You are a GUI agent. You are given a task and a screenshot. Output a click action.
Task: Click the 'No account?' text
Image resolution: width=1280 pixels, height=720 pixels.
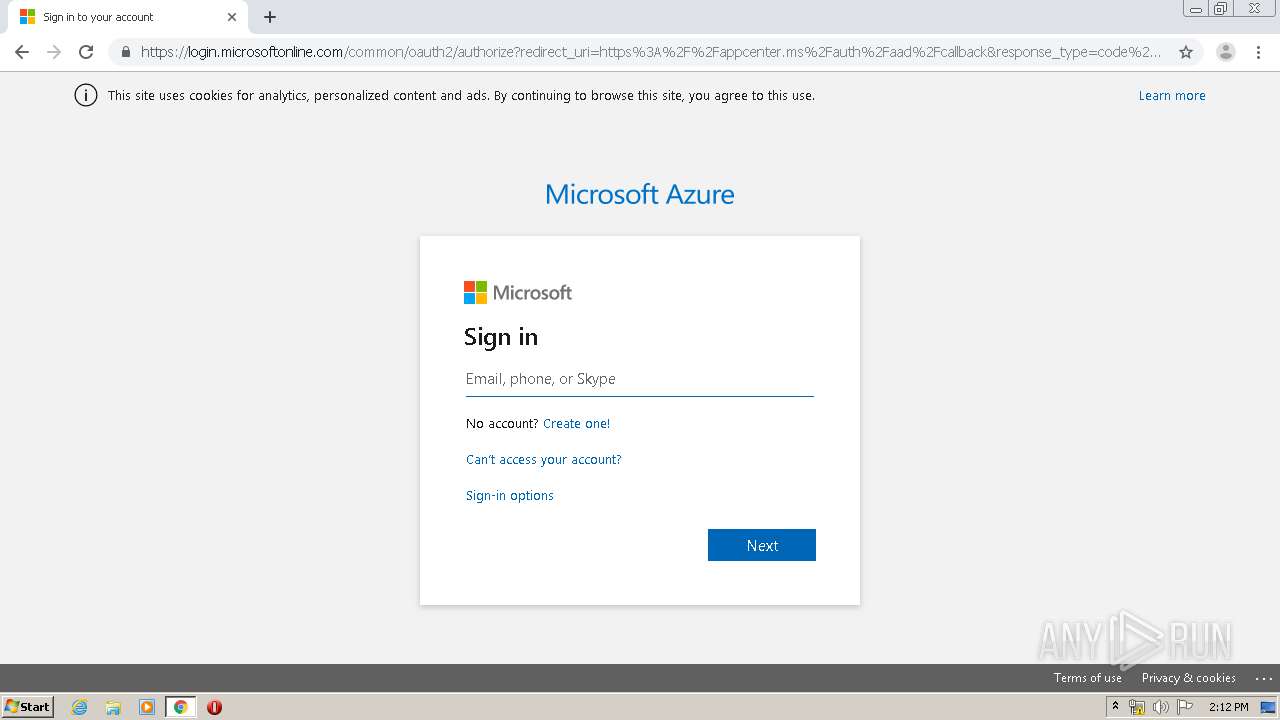502,424
